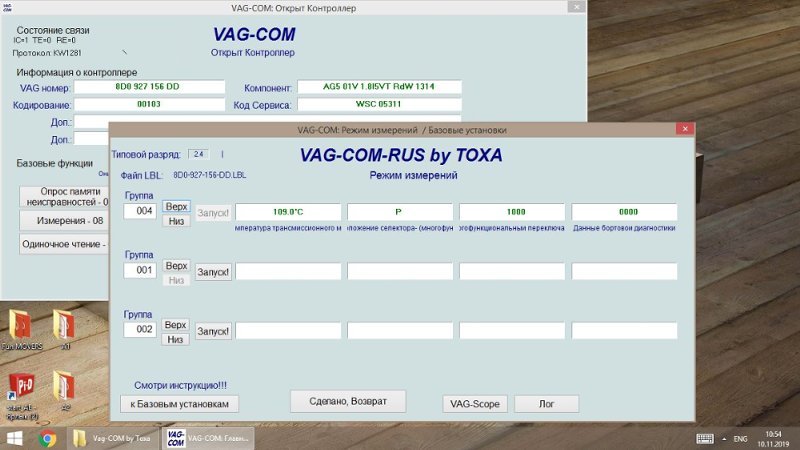
Task: Switch to Базовым установкам mode
Action: pyautogui.click(x=180, y=404)
